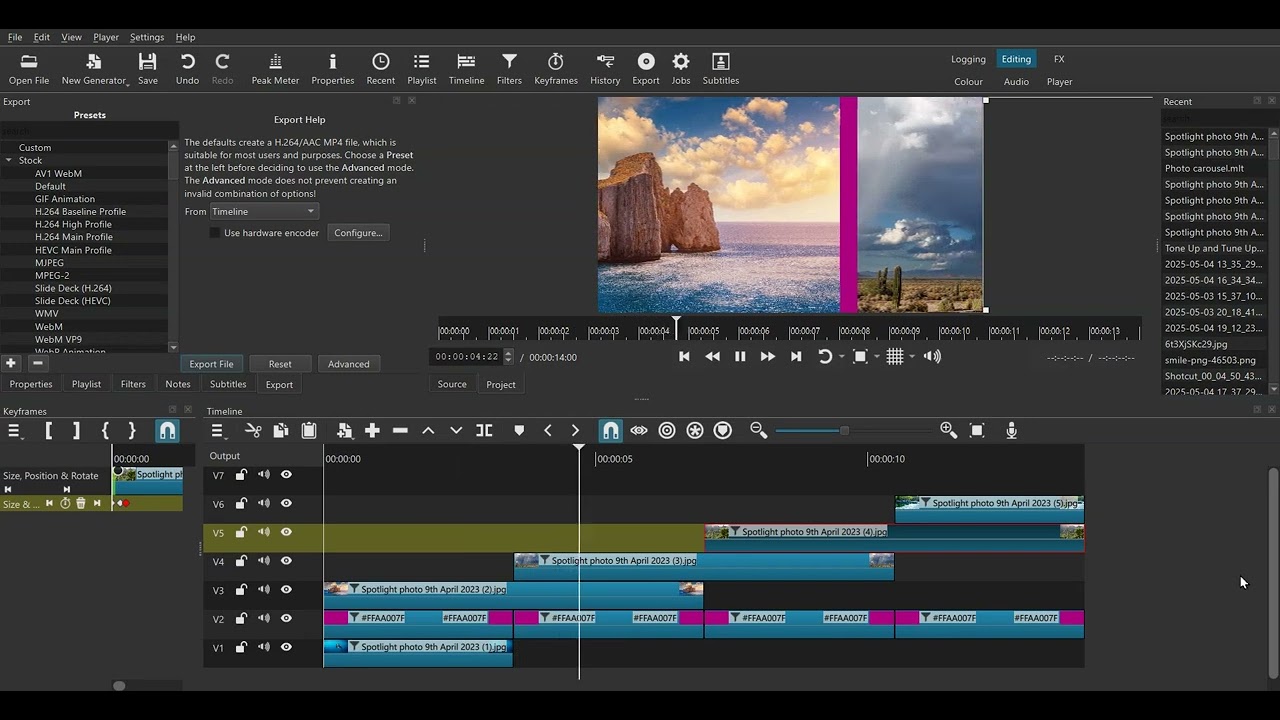The image size is (1280, 720).
Task: Collapse the Stock presets tree
Action: 9,160
